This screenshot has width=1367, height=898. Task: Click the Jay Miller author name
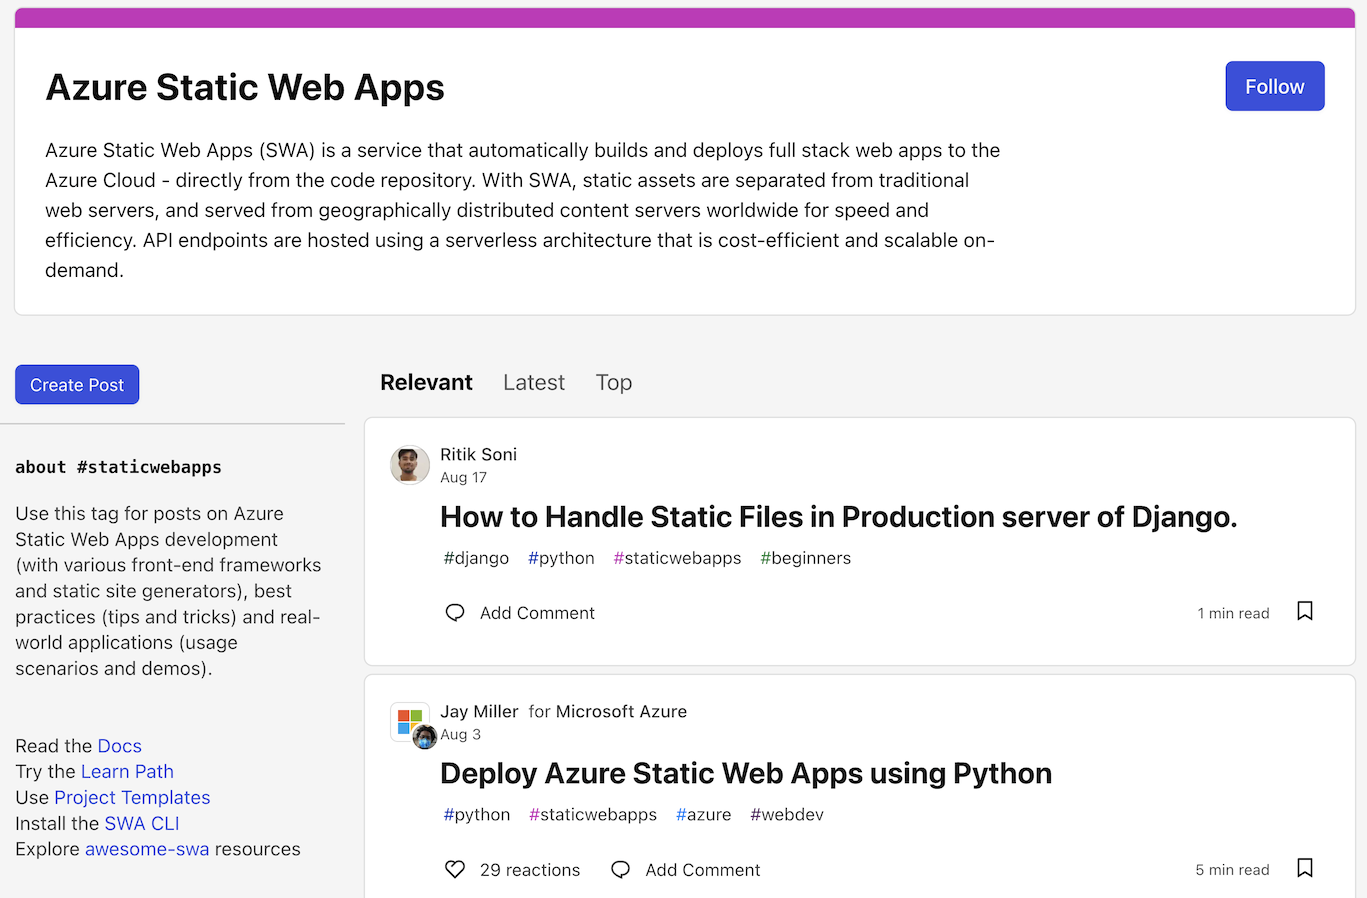pyautogui.click(x=479, y=712)
